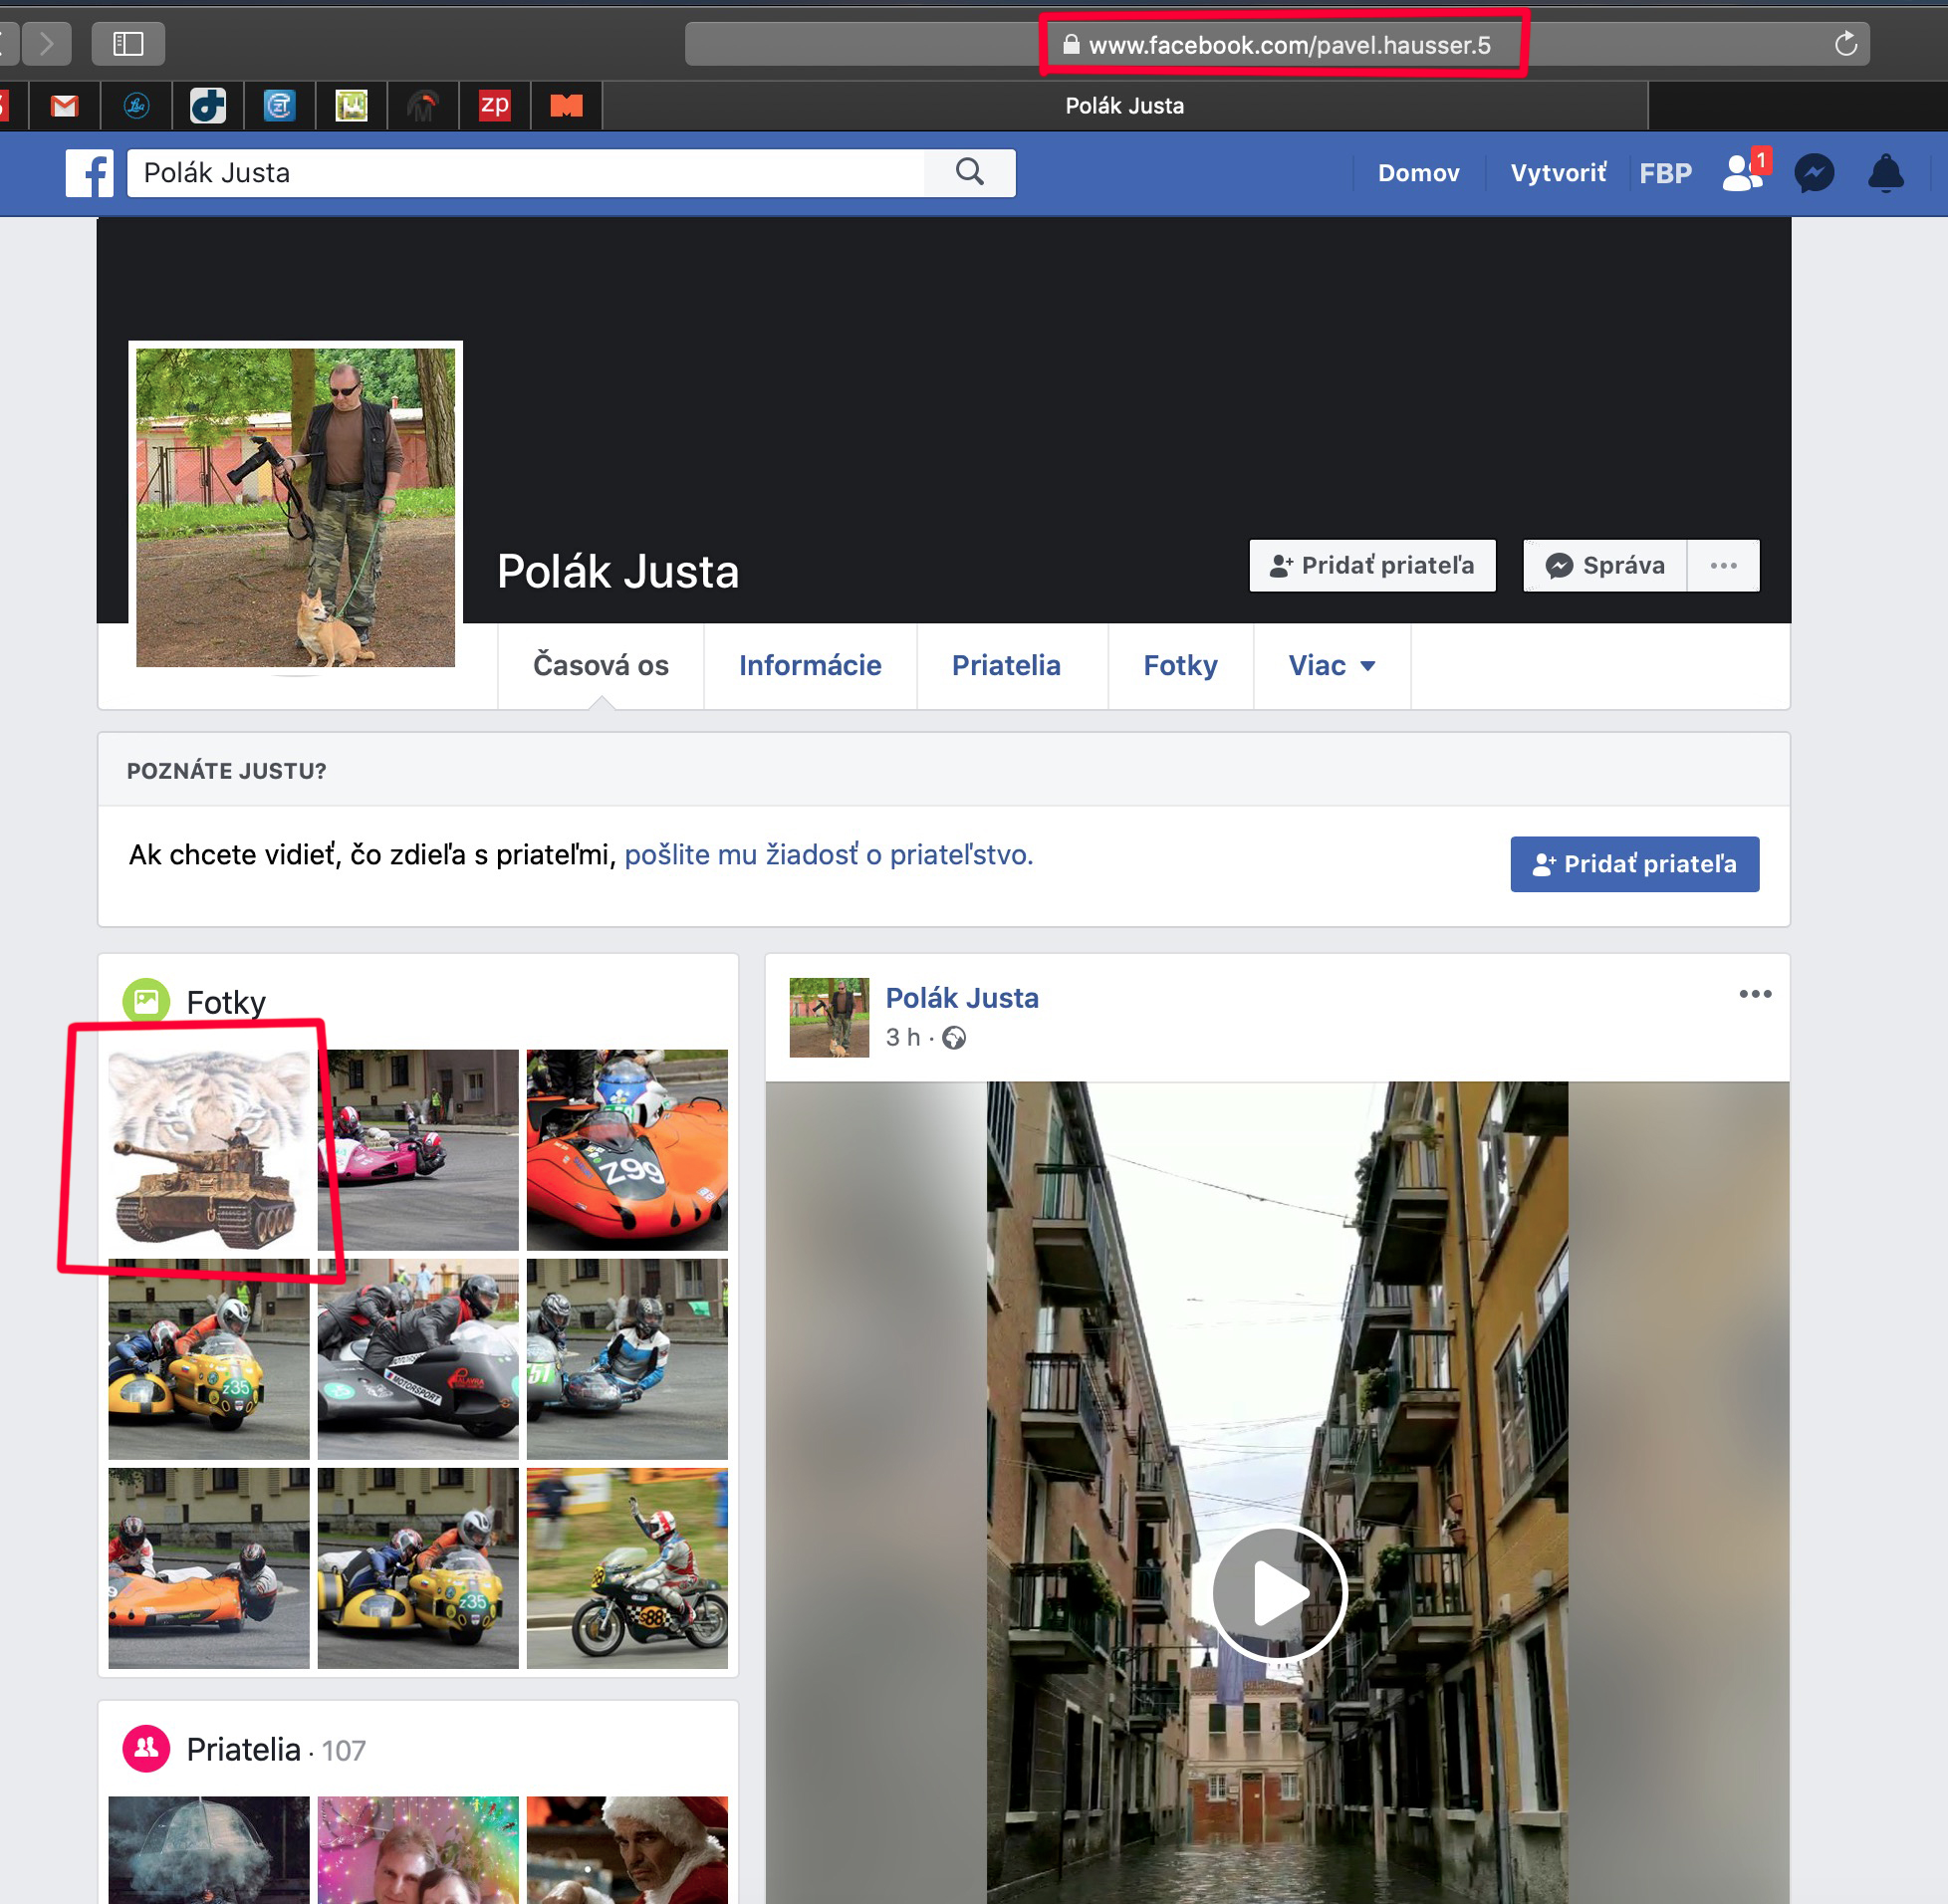Open the Gmail bookmark icon
The height and width of the screenshot is (1904, 1948).
65,105
